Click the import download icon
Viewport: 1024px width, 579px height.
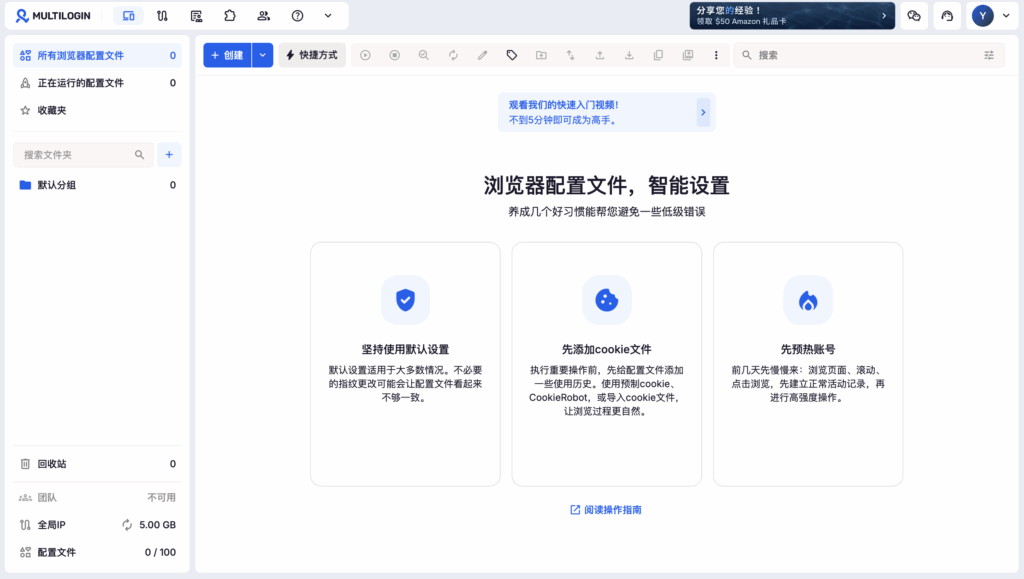pos(629,55)
